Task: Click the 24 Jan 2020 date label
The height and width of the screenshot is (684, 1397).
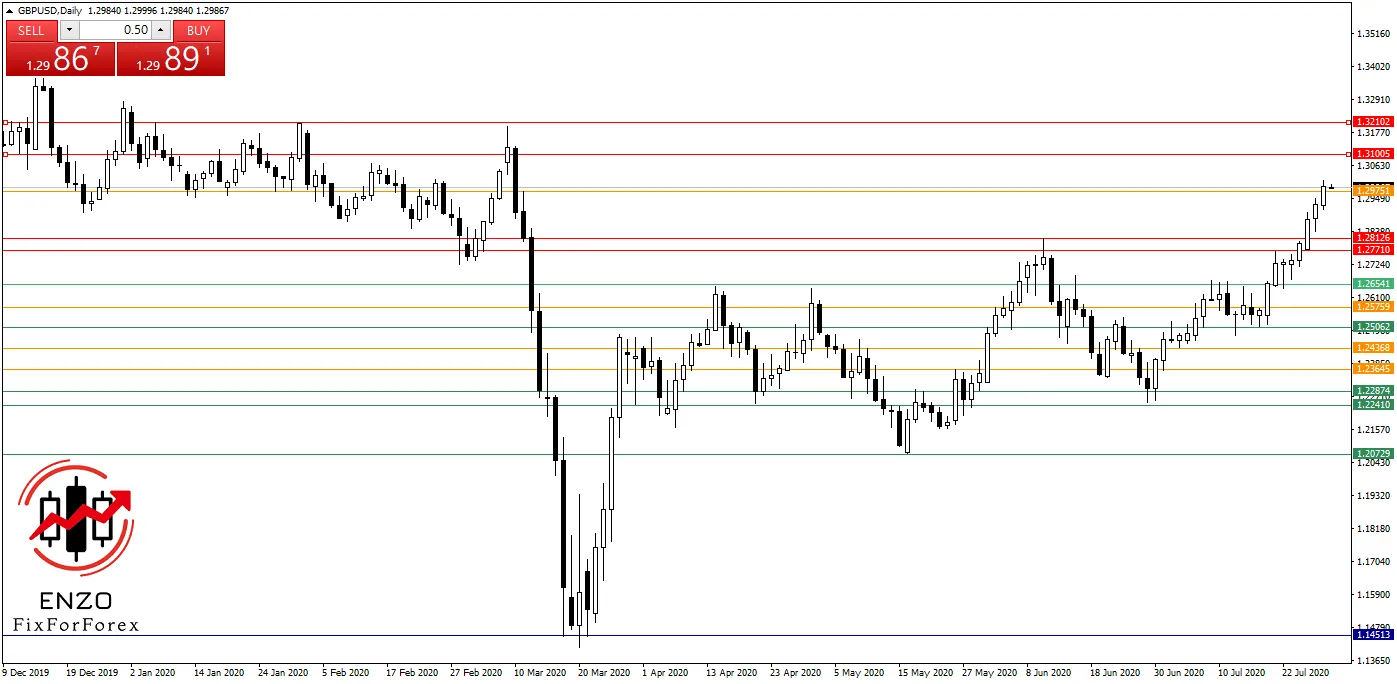Action: pyautogui.click(x=283, y=674)
